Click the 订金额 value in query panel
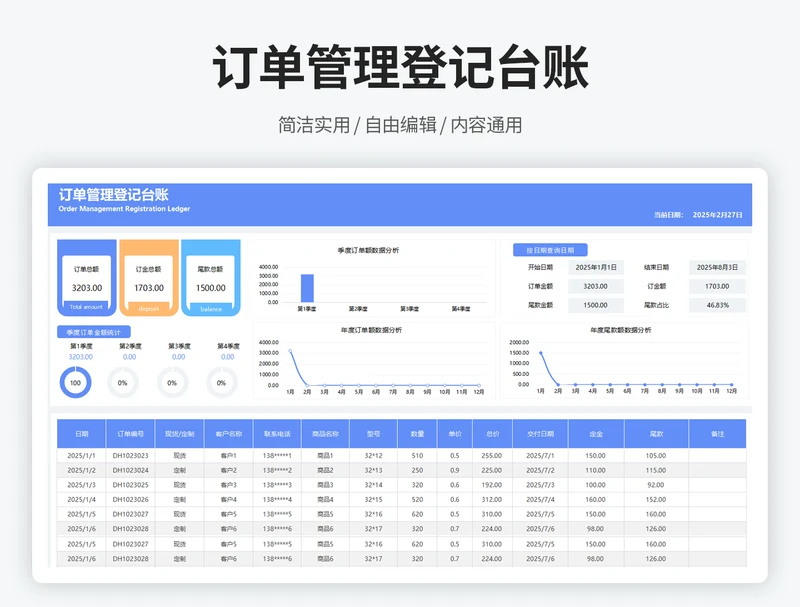The width and height of the screenshot is (800, 607). 717,286
